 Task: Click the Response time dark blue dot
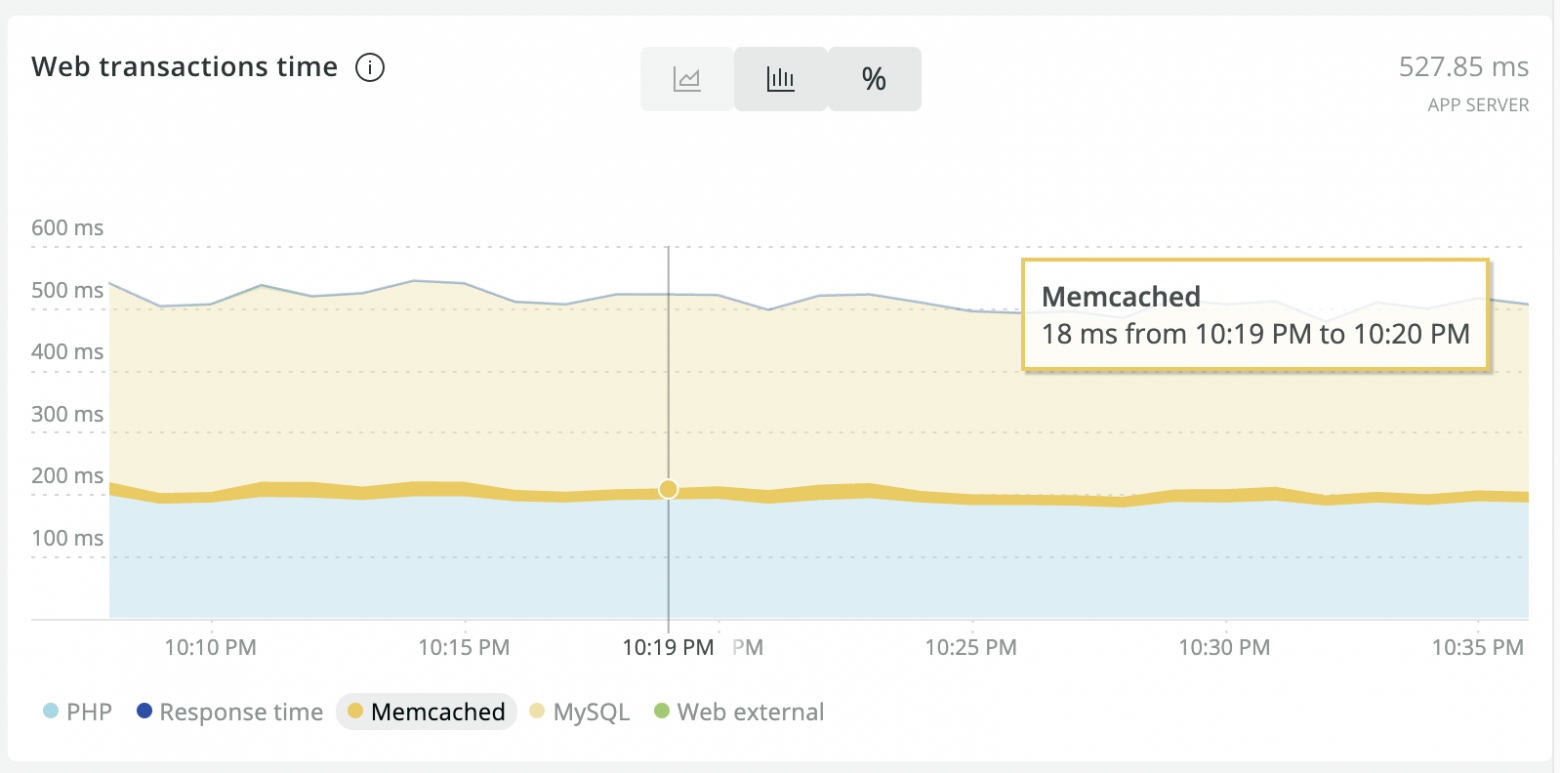click(145, 712)
